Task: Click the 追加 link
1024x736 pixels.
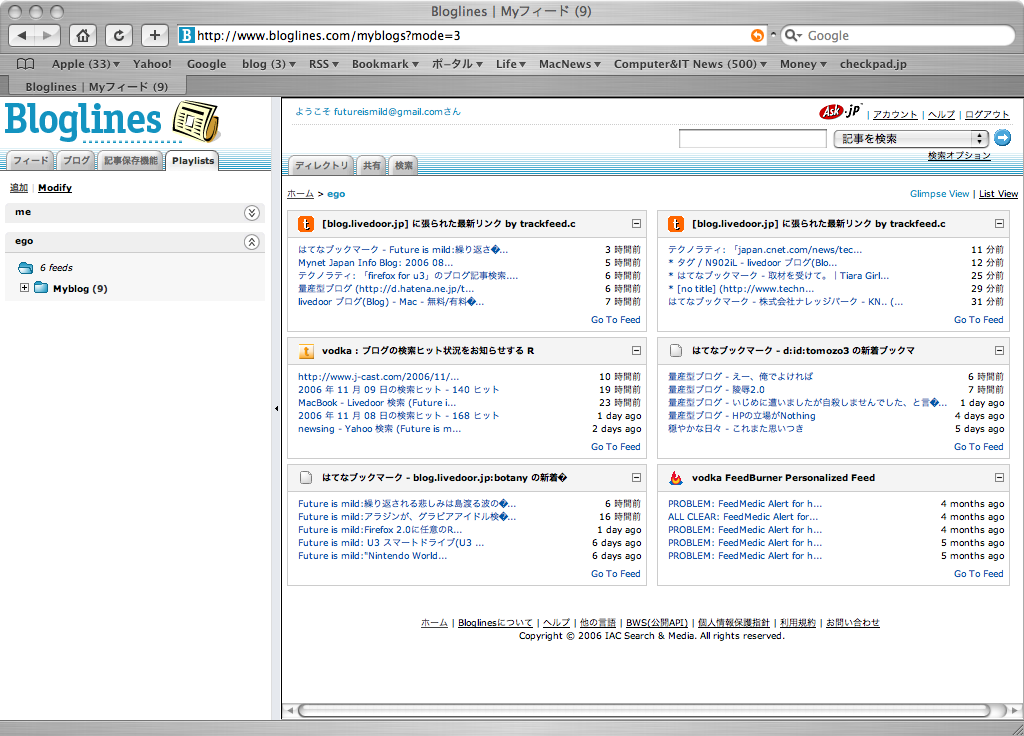Action: (19, 188)
